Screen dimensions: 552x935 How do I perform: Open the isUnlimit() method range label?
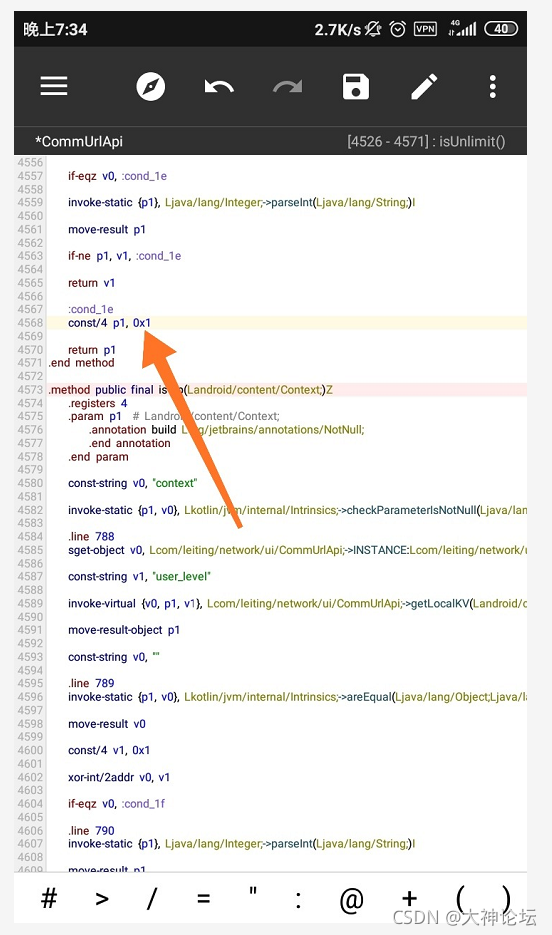[426, 141]
